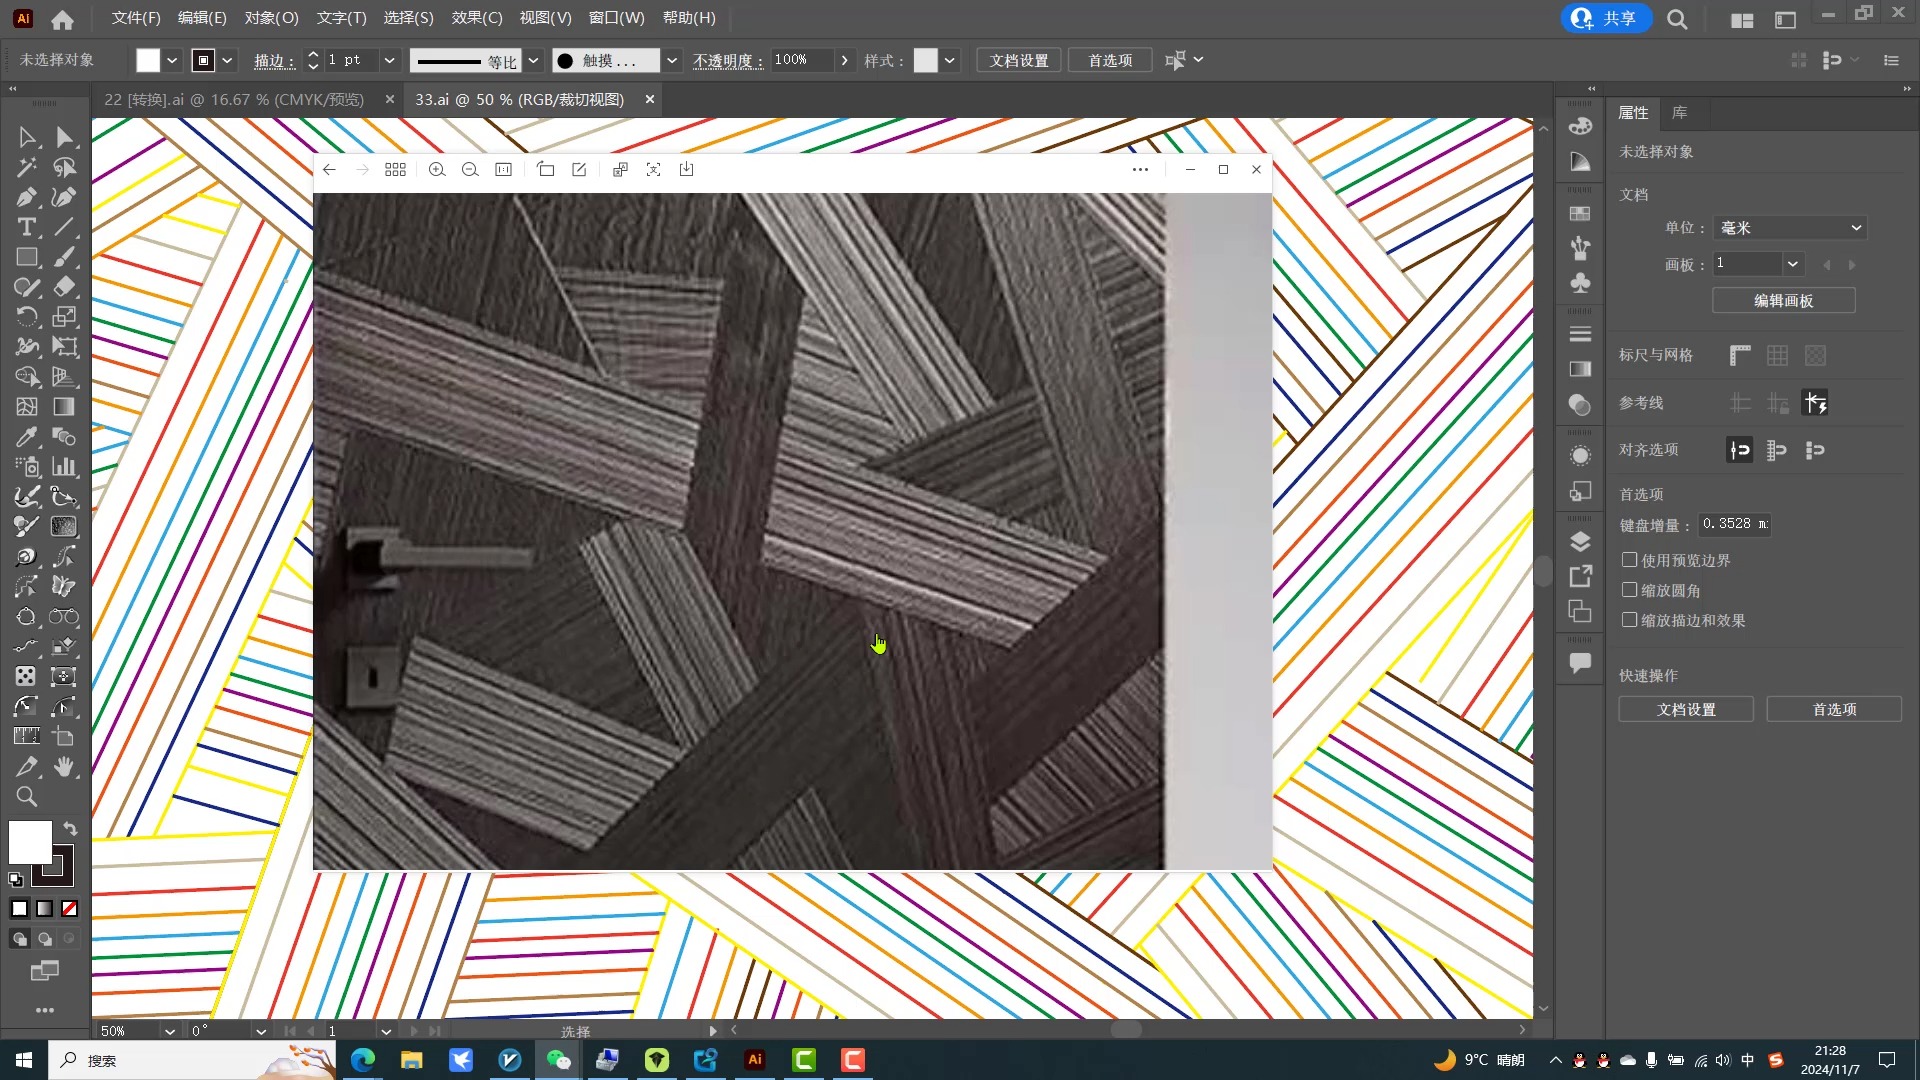Open 样式 graphic style dropdown

[949, 60]
